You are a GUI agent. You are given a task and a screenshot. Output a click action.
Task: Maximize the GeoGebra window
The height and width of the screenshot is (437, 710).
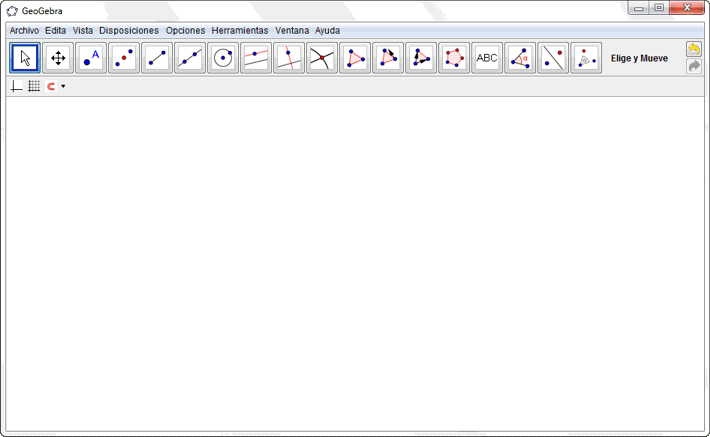(x=659, y=8)
